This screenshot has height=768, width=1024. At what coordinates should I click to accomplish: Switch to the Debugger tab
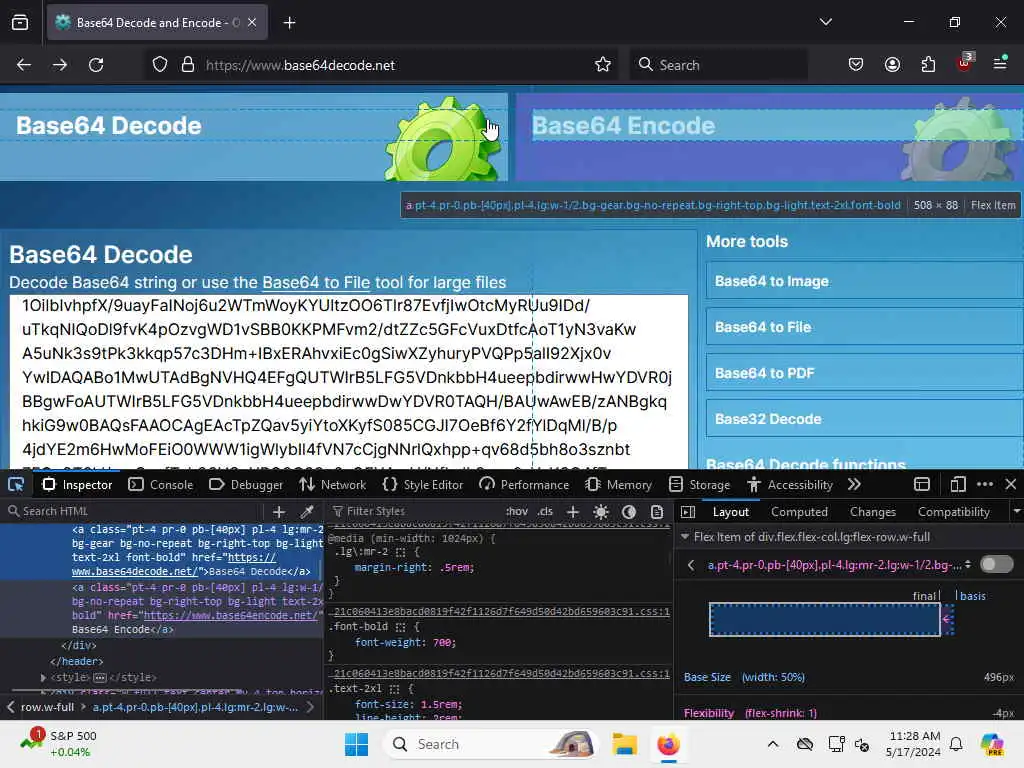246,485
